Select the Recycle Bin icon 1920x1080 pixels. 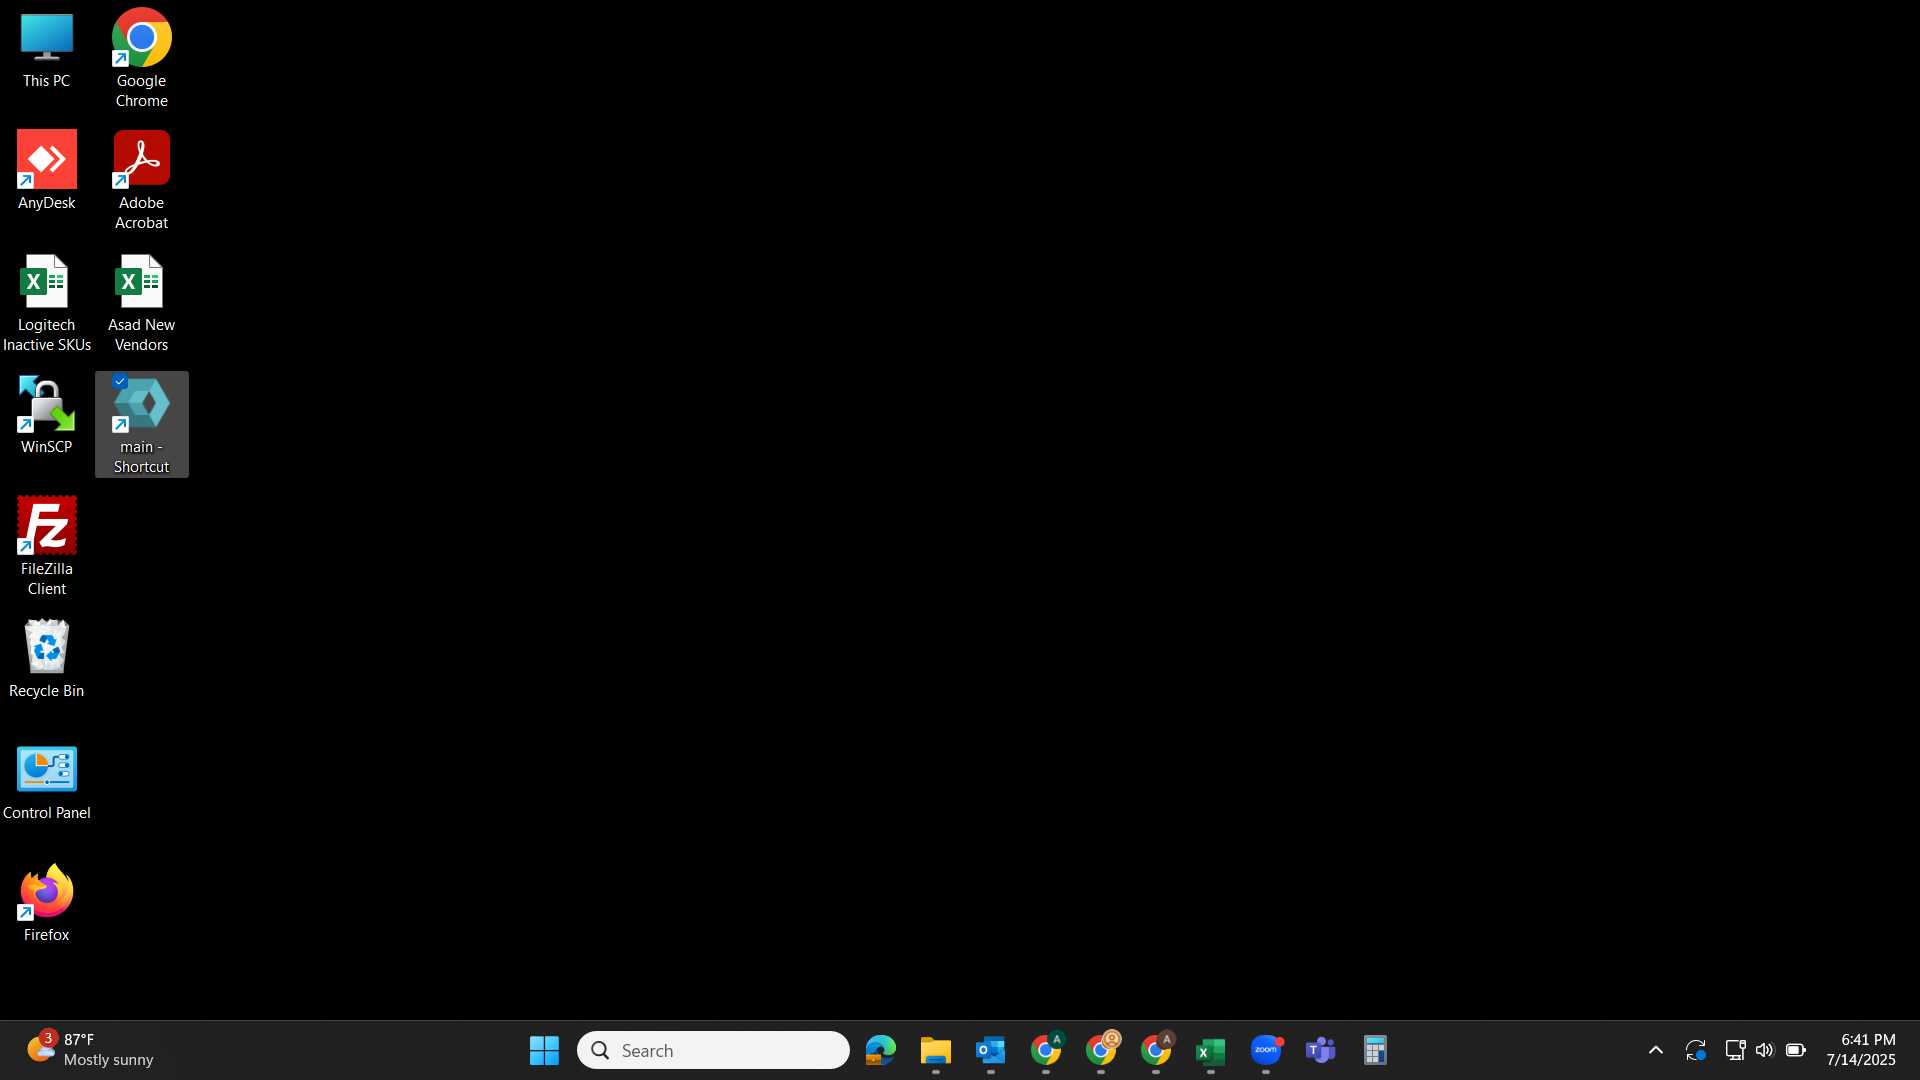[47, 659]
